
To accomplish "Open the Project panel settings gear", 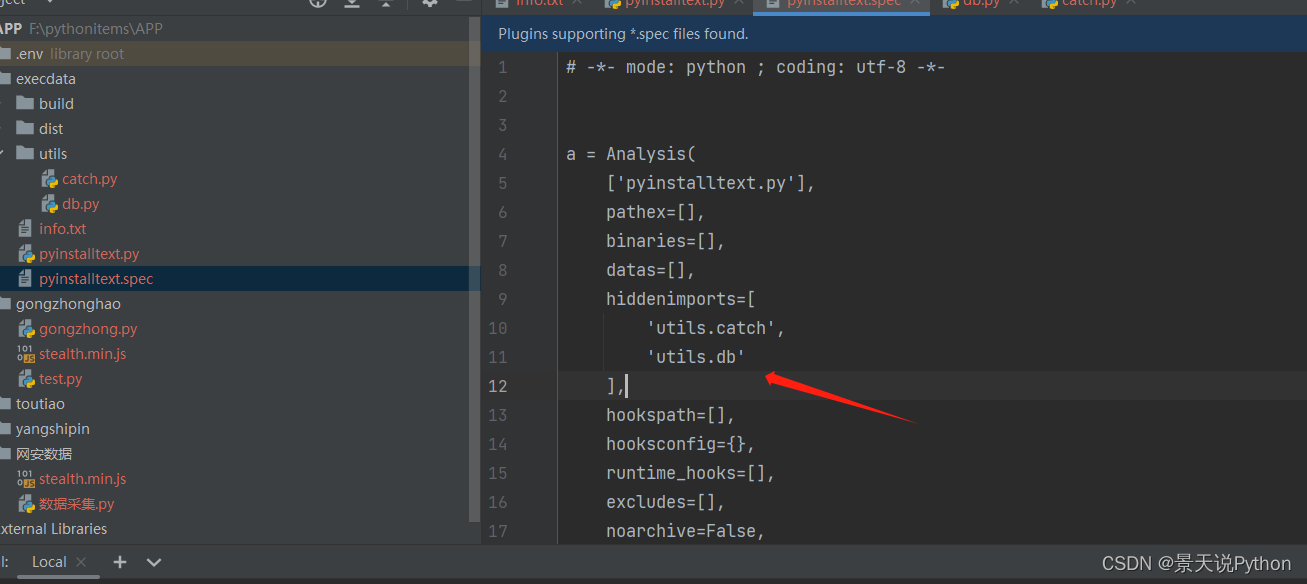I will [430, 5].
